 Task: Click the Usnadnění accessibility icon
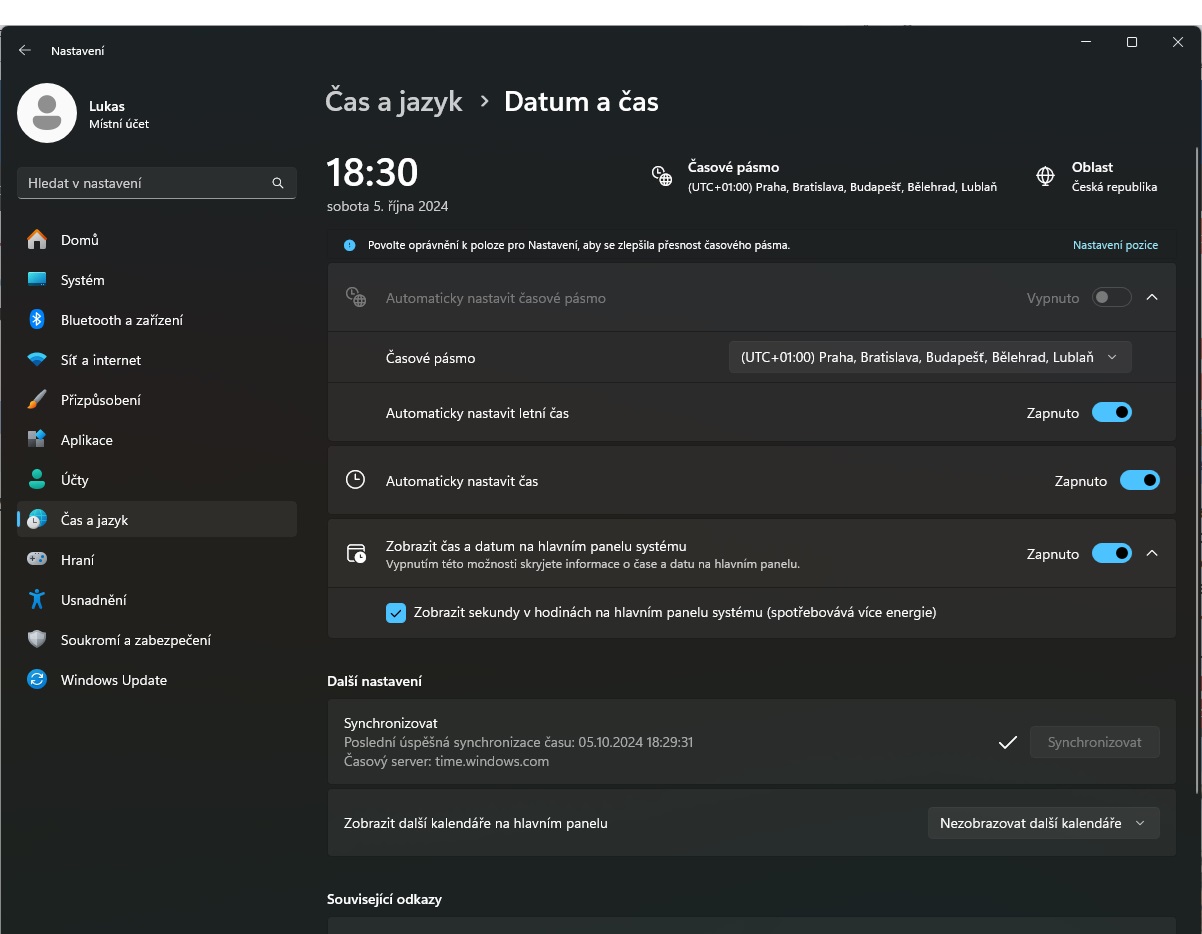pos(37,600)
